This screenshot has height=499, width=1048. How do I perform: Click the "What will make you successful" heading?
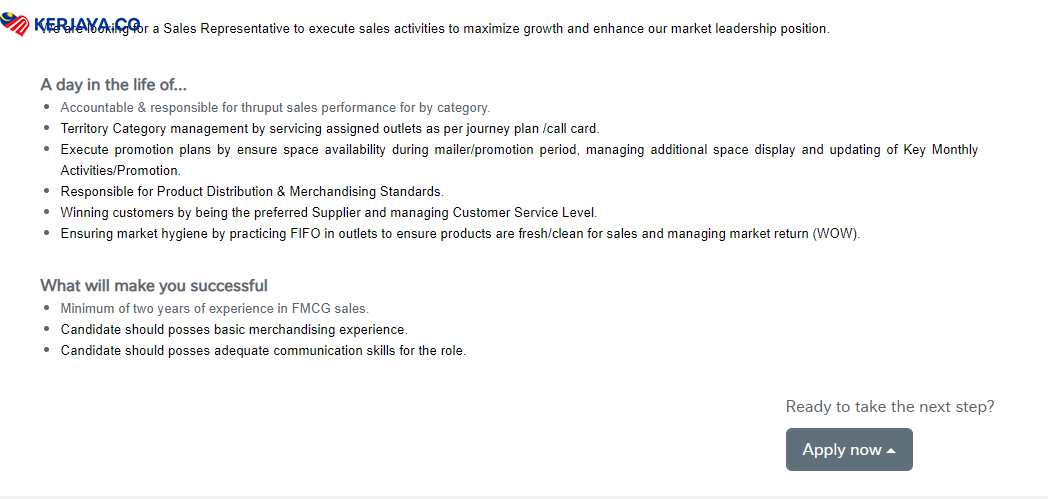(x=154, y=286)
